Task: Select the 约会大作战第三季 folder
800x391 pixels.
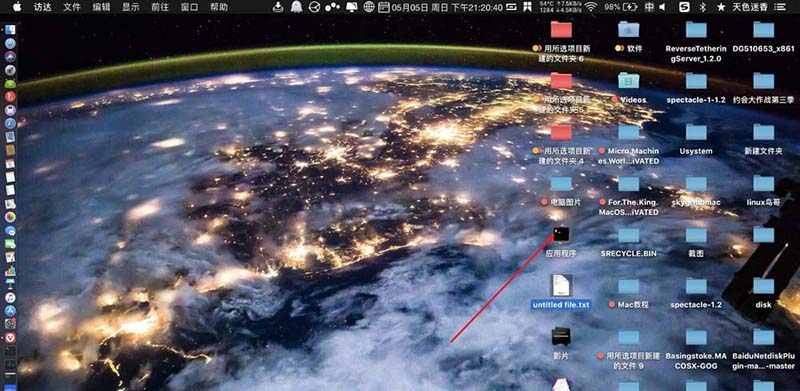Action: (764, 81)
